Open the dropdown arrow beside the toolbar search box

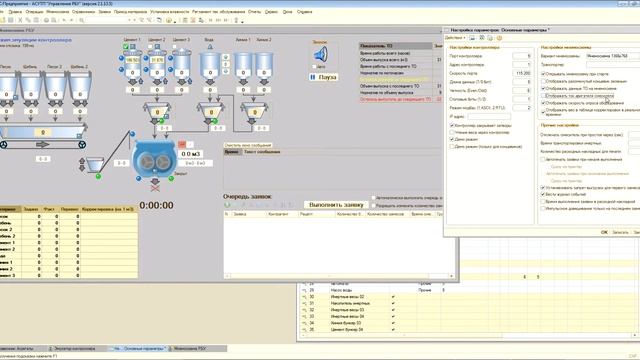click(x=129, y=20)
